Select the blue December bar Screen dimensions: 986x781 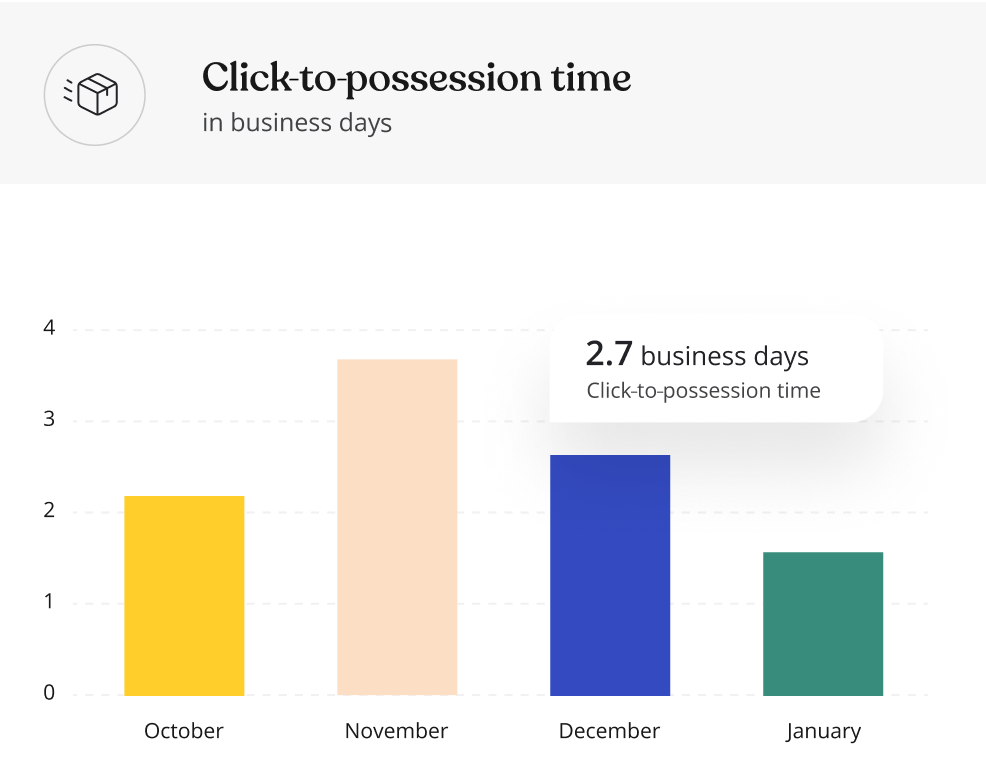click(x=610, y=575)
